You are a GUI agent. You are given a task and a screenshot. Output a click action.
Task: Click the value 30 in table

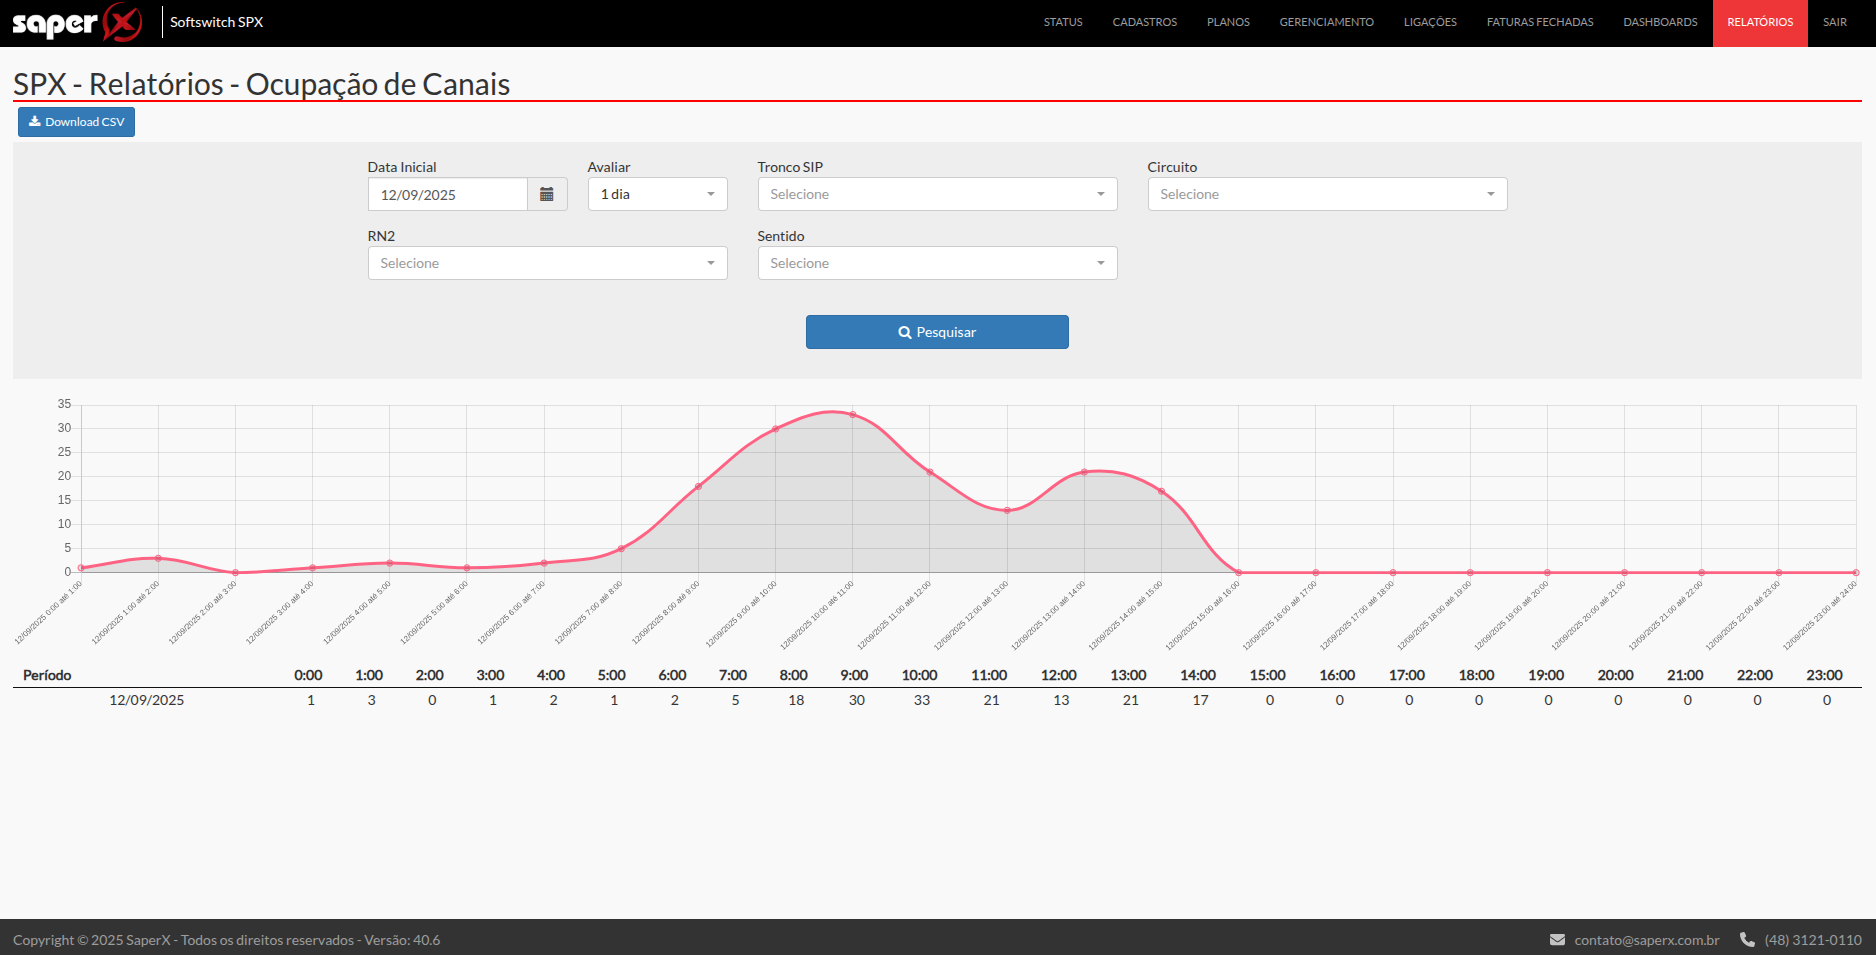pyautogui.click(x=857, y=700)
